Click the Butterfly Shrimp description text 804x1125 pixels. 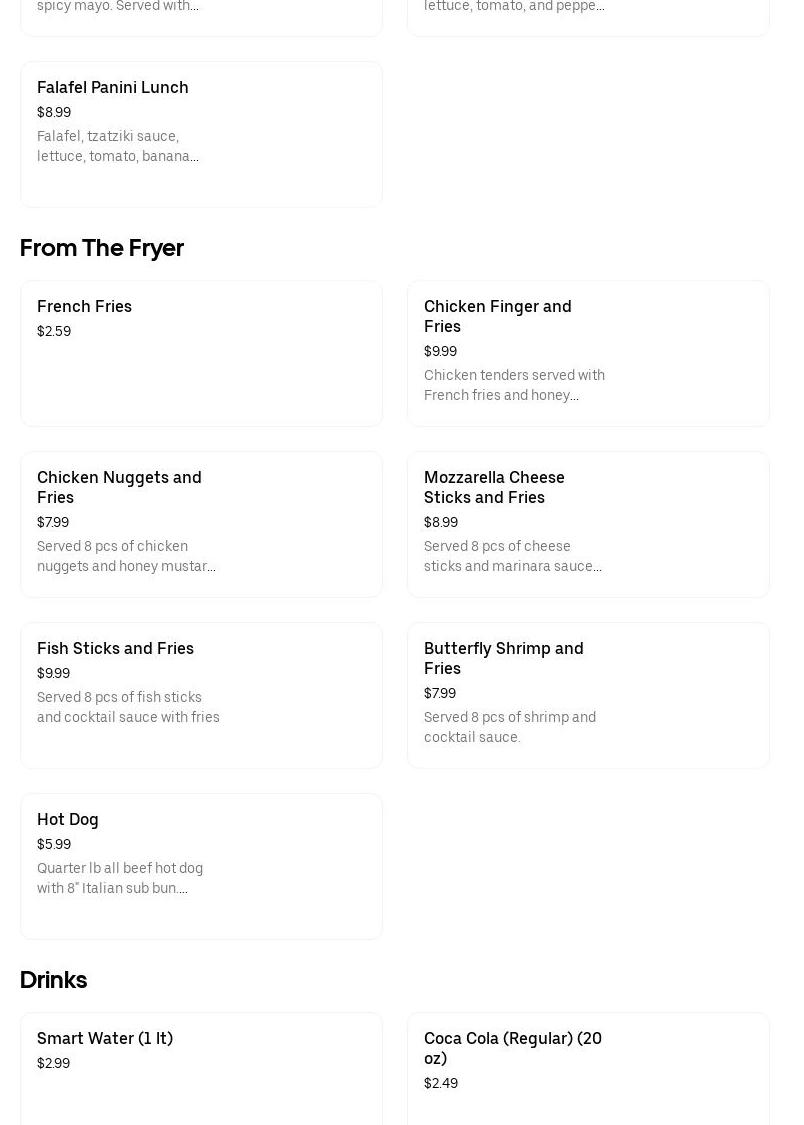pyautogui.click(x=509, y=727)
